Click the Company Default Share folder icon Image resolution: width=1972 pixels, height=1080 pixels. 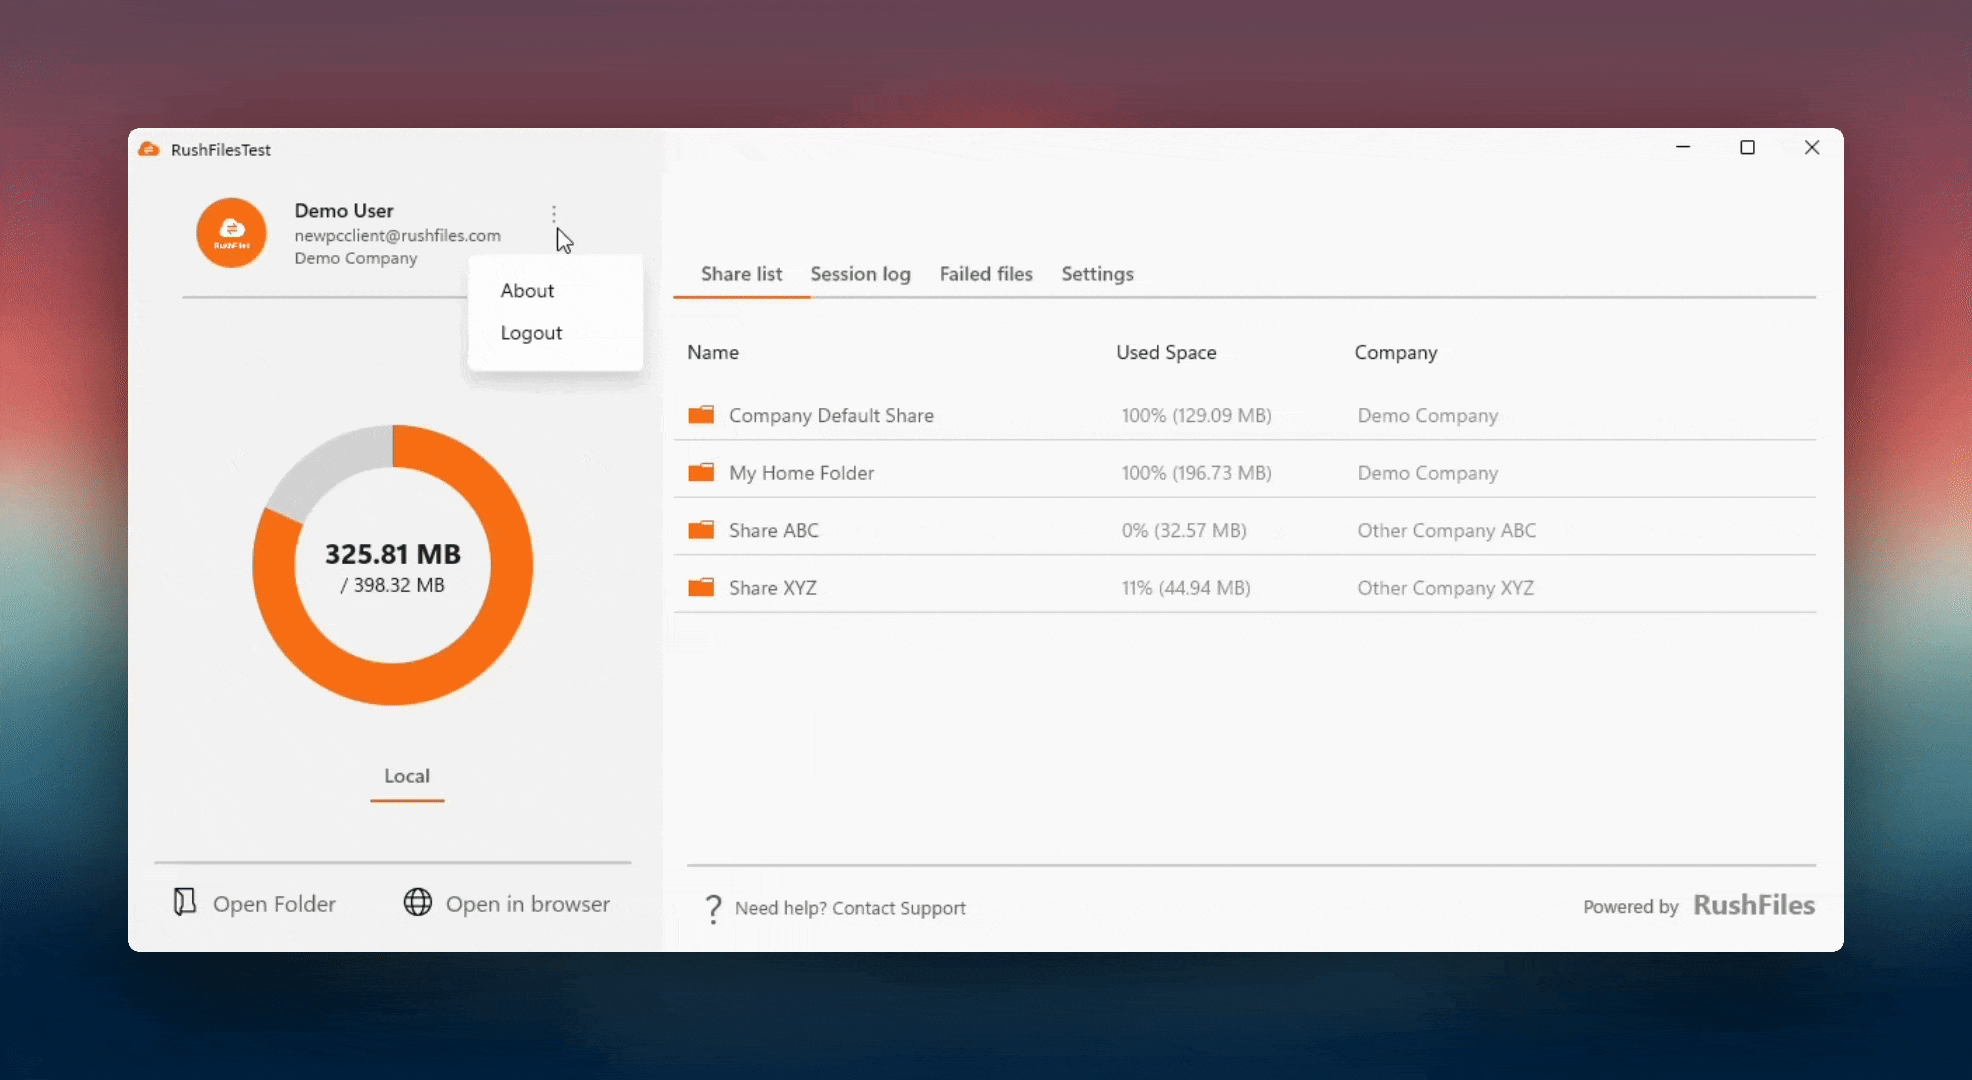701,415
